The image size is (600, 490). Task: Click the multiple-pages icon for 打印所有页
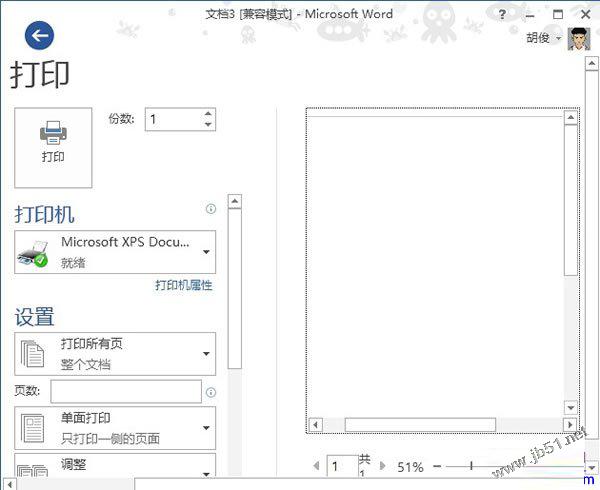click(33, 354)
